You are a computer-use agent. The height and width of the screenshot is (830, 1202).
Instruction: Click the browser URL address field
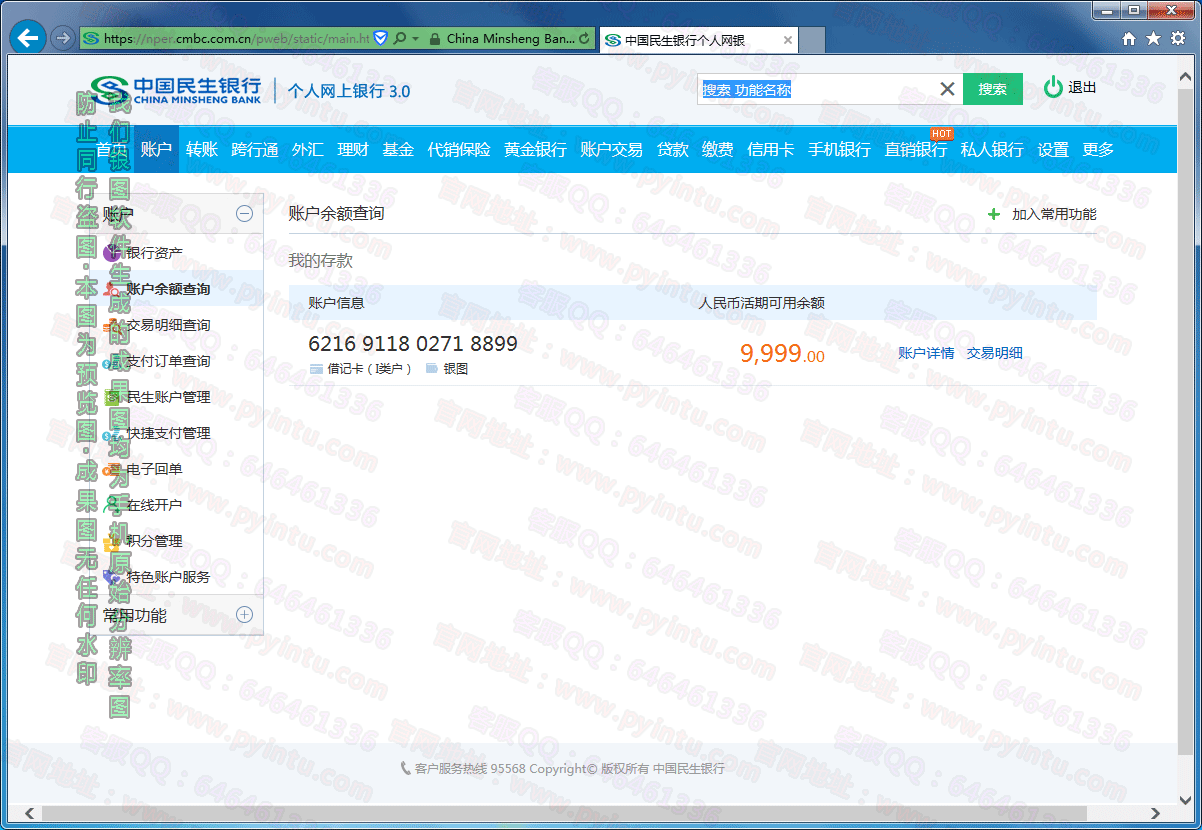236,39
